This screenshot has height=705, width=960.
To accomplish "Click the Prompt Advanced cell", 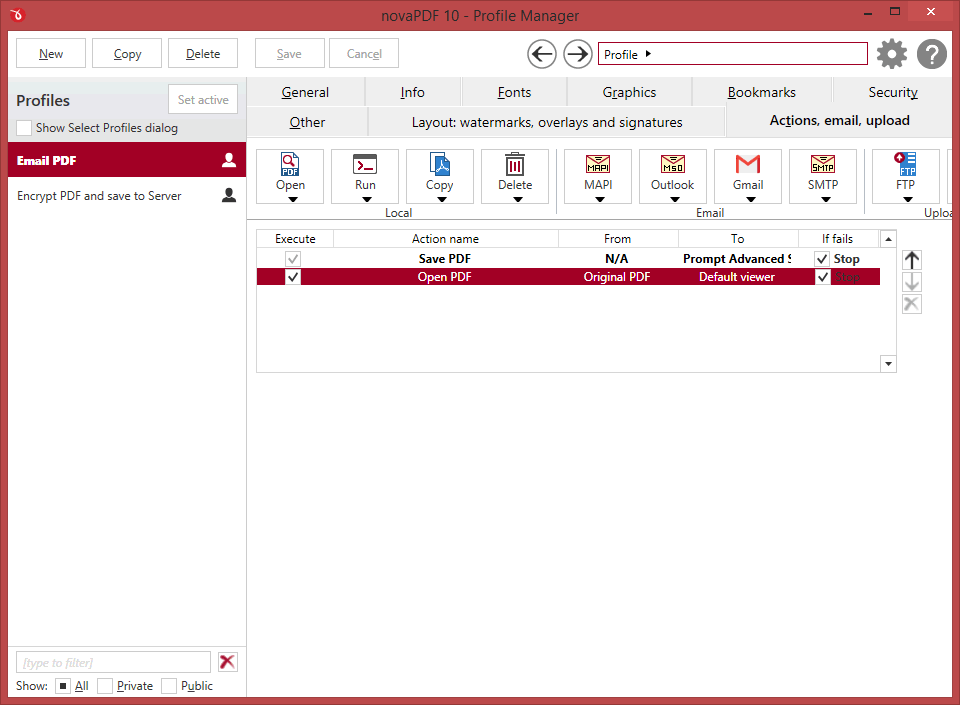I will [x=737, y=259].
